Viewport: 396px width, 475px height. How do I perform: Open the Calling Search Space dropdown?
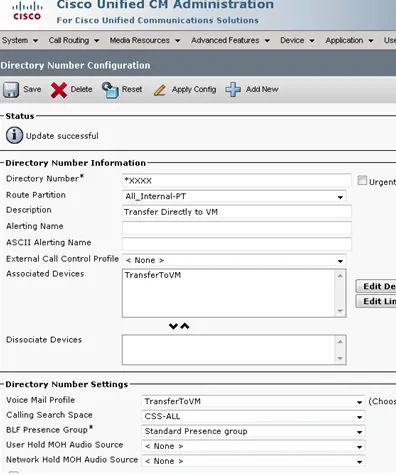(253, 416)
